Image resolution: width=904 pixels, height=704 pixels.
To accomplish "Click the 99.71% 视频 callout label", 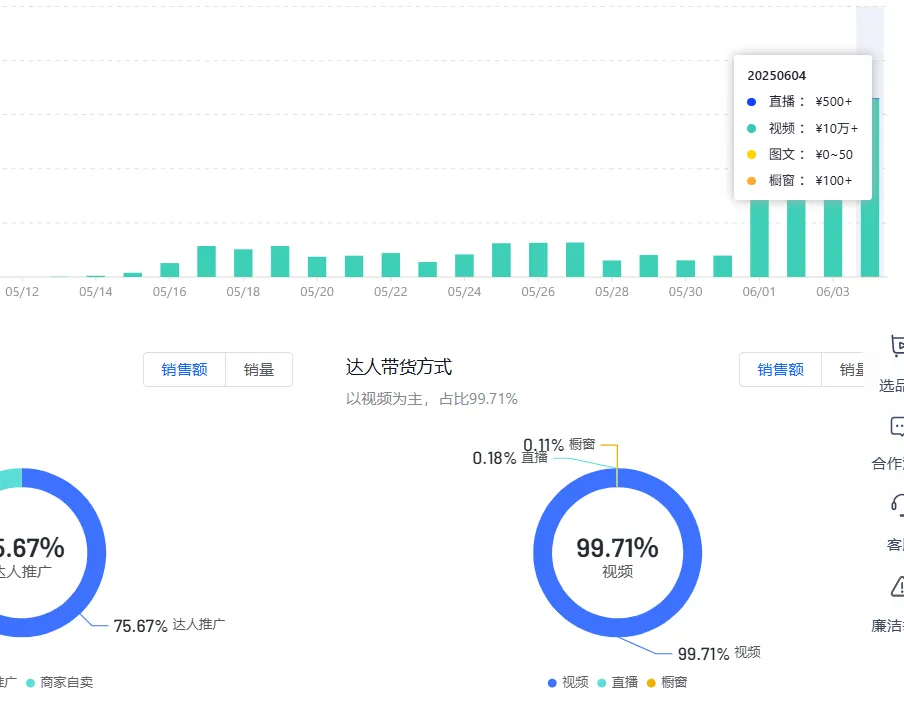I will coord(720,653).
